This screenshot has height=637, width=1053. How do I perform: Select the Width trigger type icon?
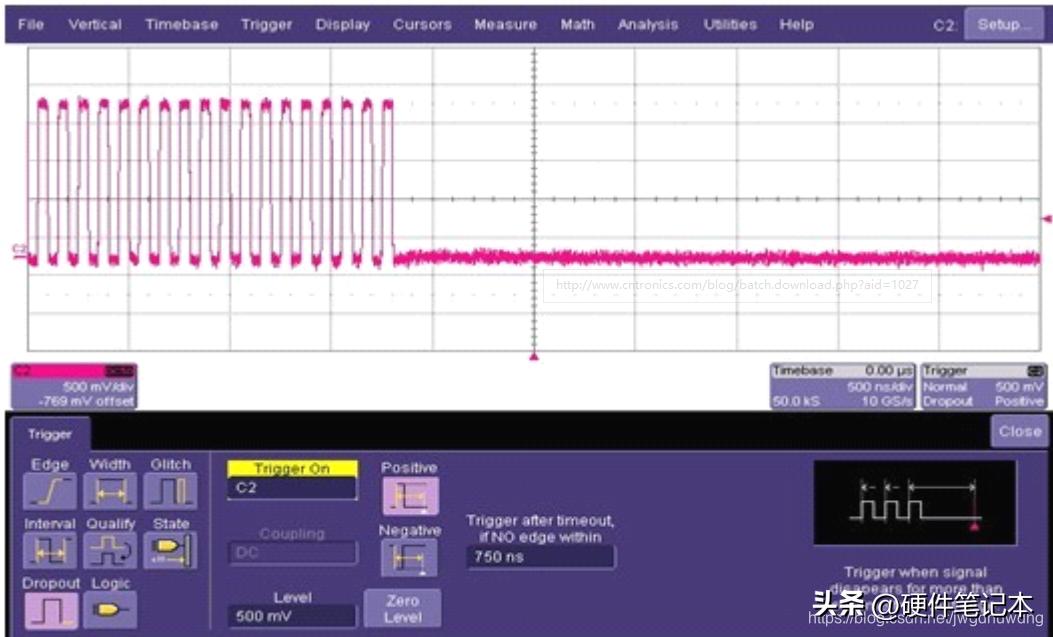point(110,491)
